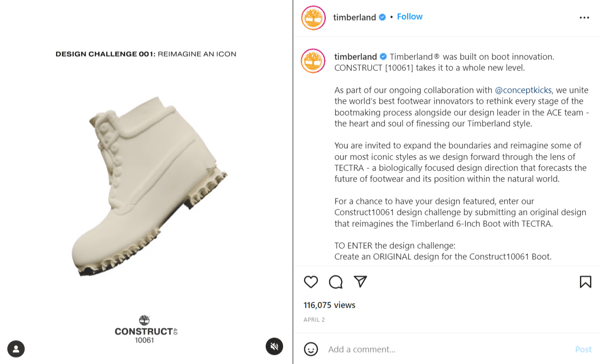
Task: Click the timberland username in the header
Action: 354,18
